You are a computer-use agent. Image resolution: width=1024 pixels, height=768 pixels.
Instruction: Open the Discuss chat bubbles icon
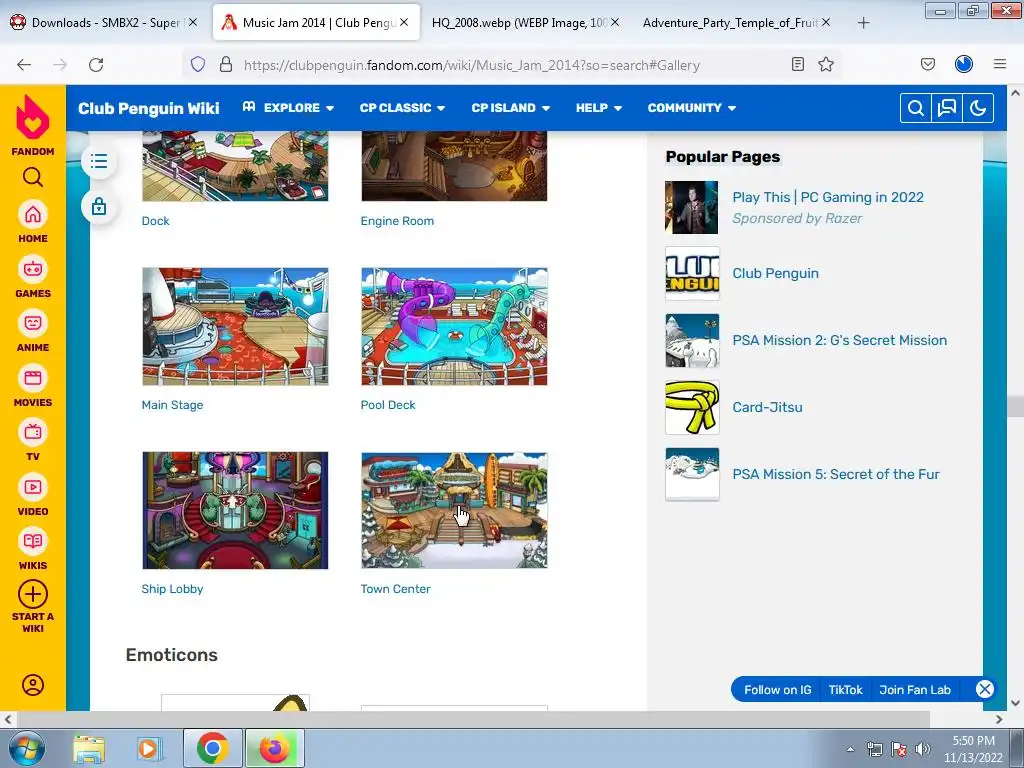click(947, 108)
